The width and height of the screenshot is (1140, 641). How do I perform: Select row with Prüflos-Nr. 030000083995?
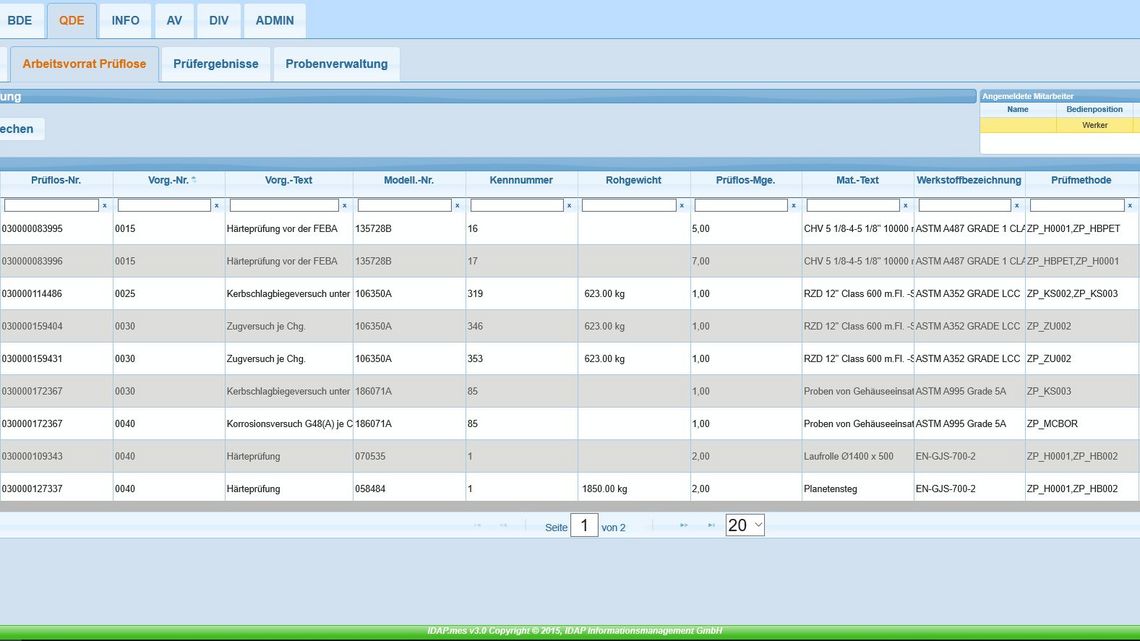click(x=570, y=229)
